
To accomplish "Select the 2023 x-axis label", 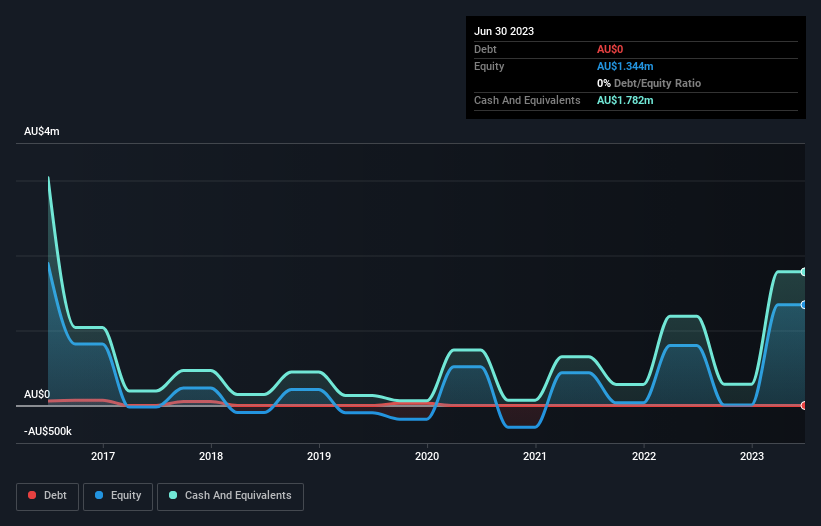I will point(752,456).
